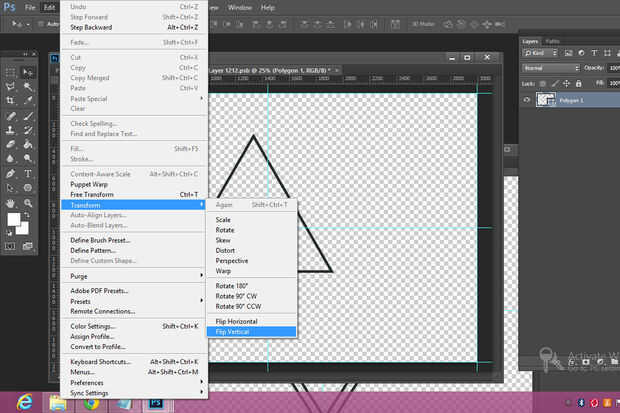Screen dimensions: 620x413
Task: Click the background color swatch
Action: (x=24, y=229)
